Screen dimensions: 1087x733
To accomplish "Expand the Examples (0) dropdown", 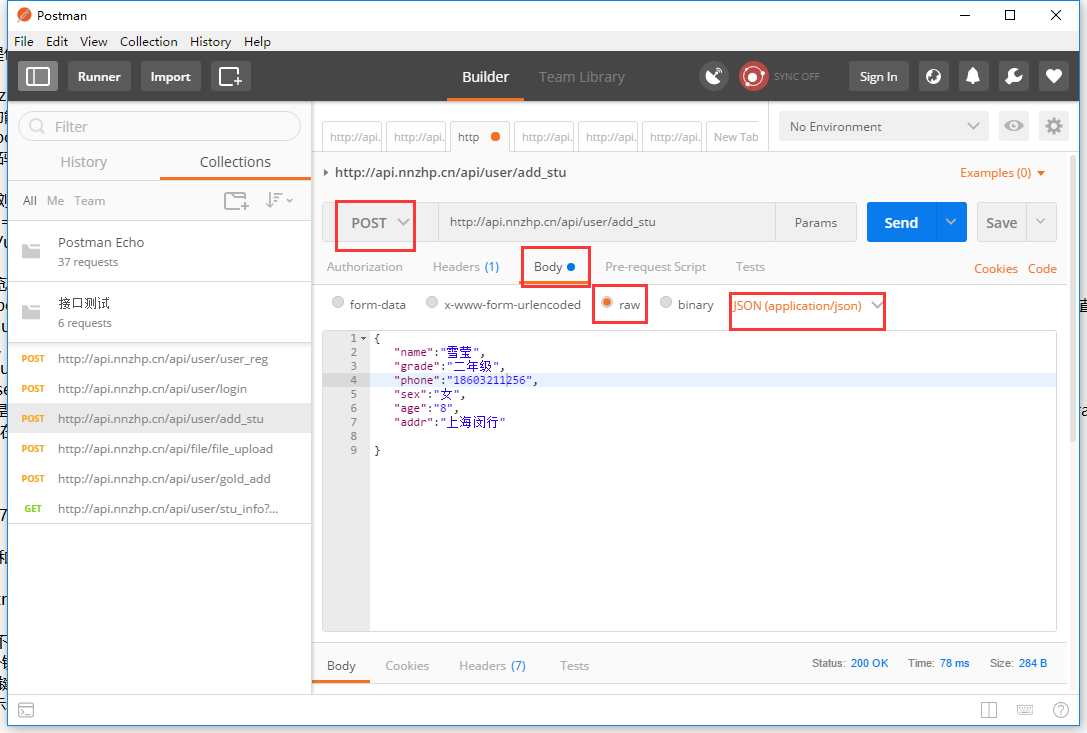I will [1002, 173].
